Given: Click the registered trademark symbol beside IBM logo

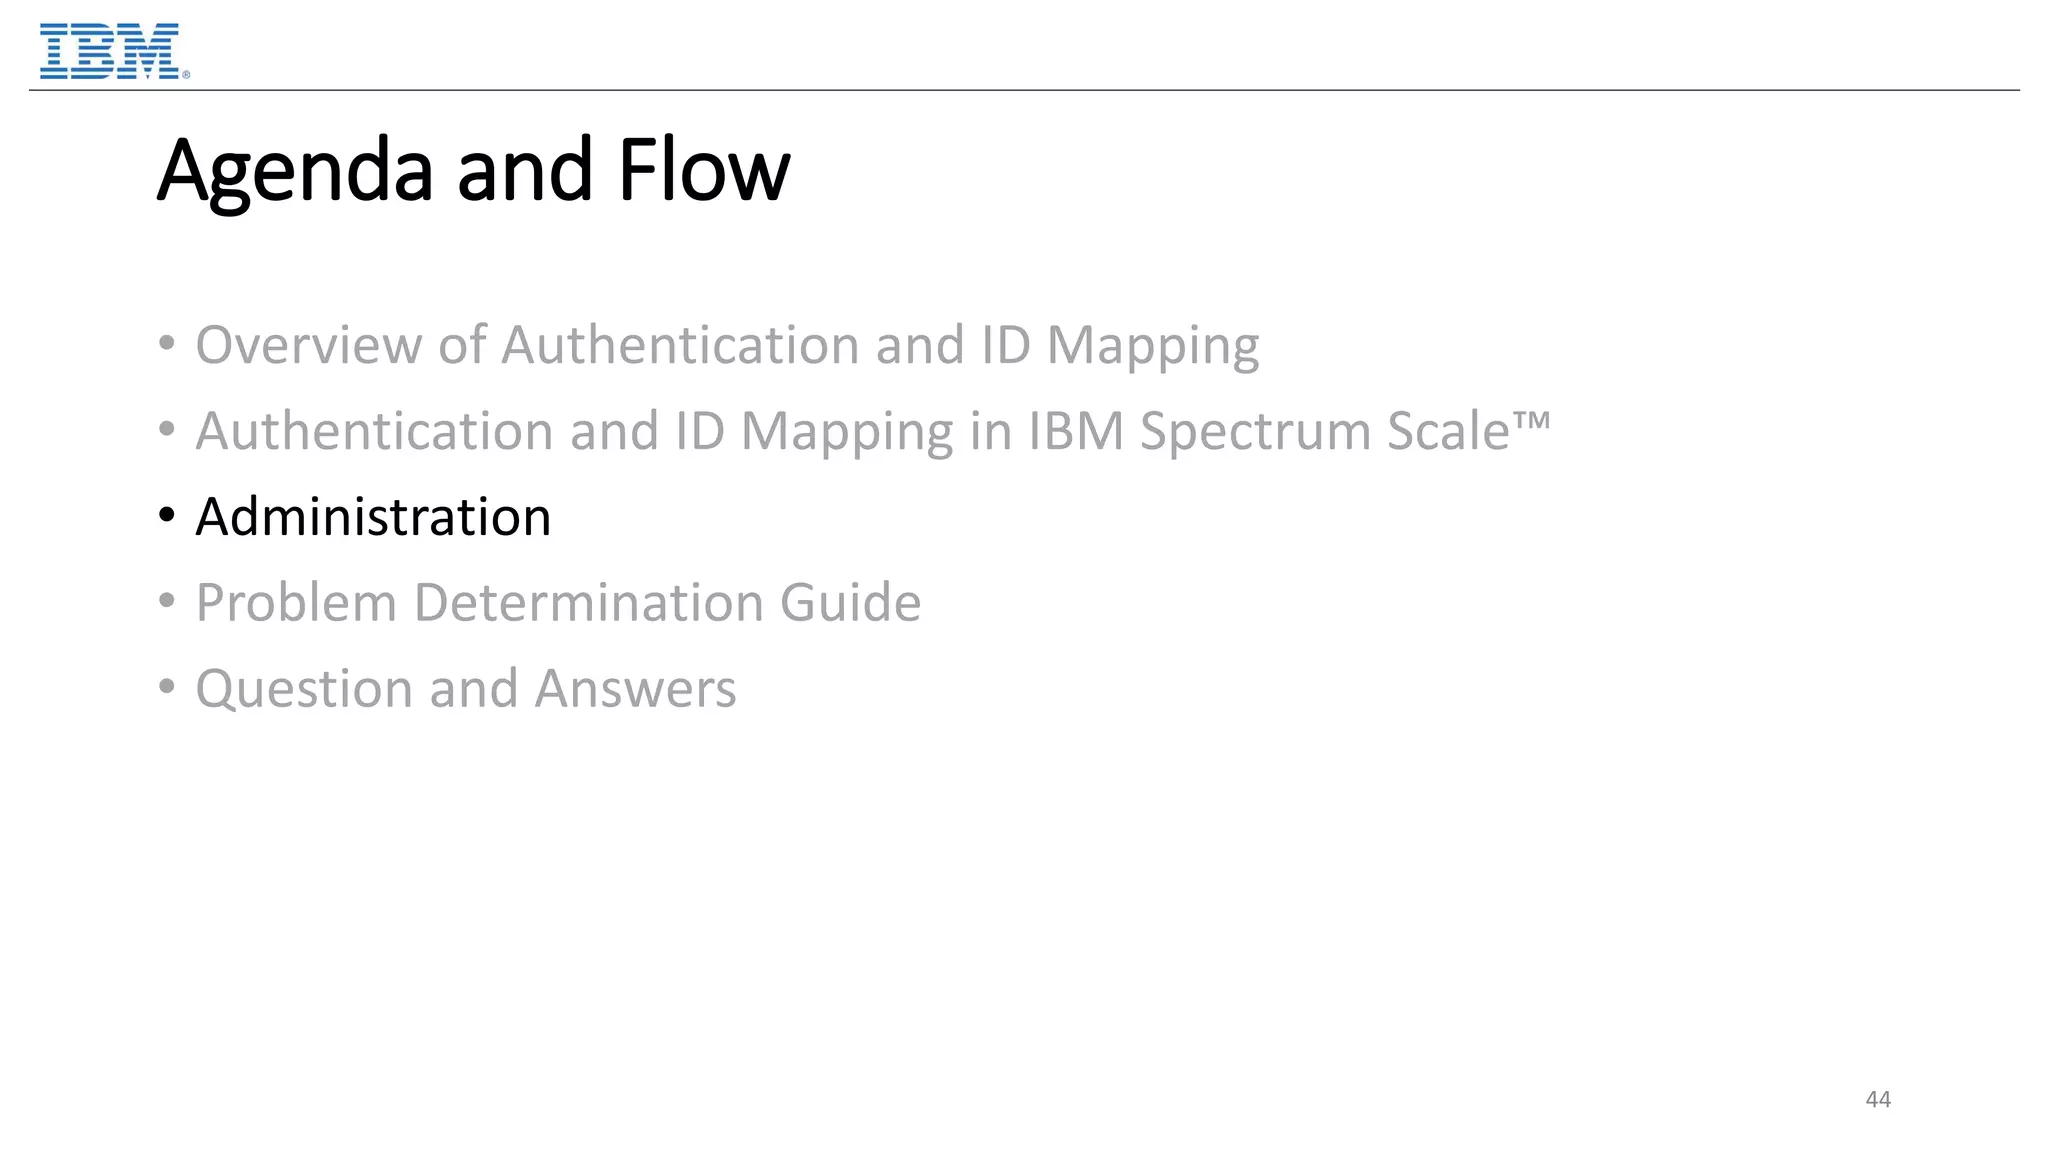Looking at the screenshot, I should (186, 75).
